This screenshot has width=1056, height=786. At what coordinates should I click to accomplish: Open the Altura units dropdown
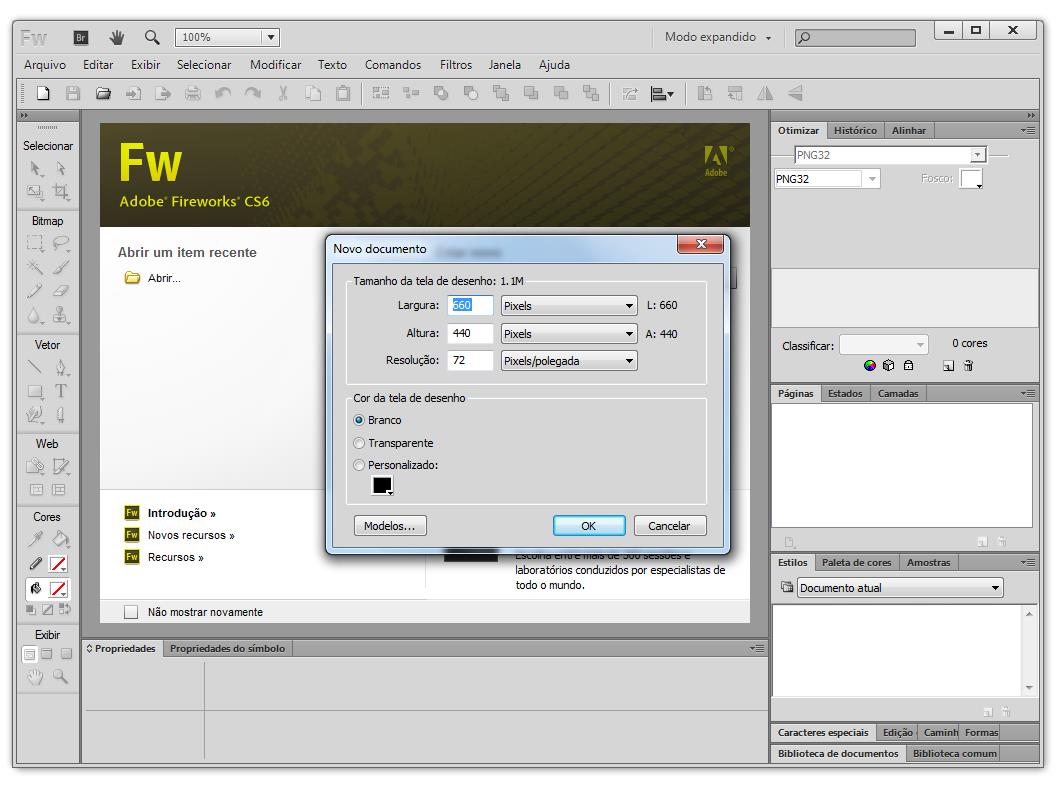coord(569,333)
